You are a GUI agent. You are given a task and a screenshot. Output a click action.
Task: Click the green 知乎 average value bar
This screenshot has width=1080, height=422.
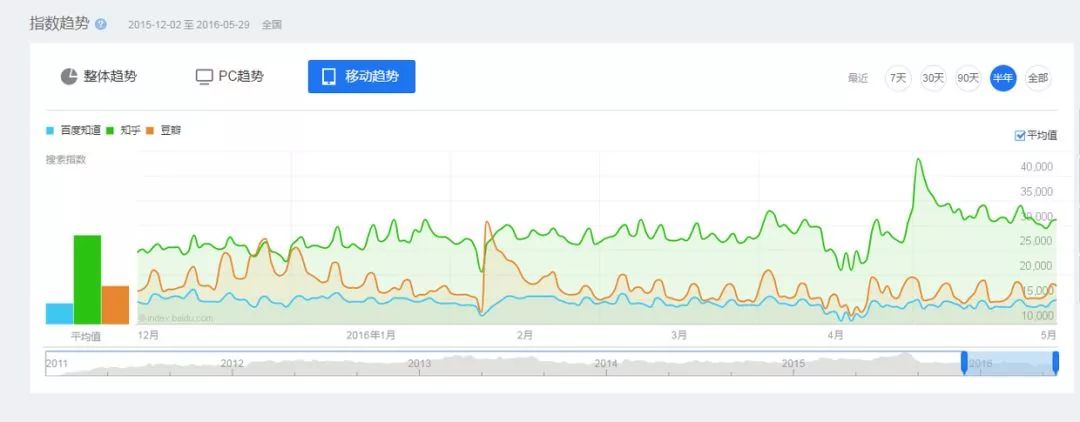coord(87,280)
